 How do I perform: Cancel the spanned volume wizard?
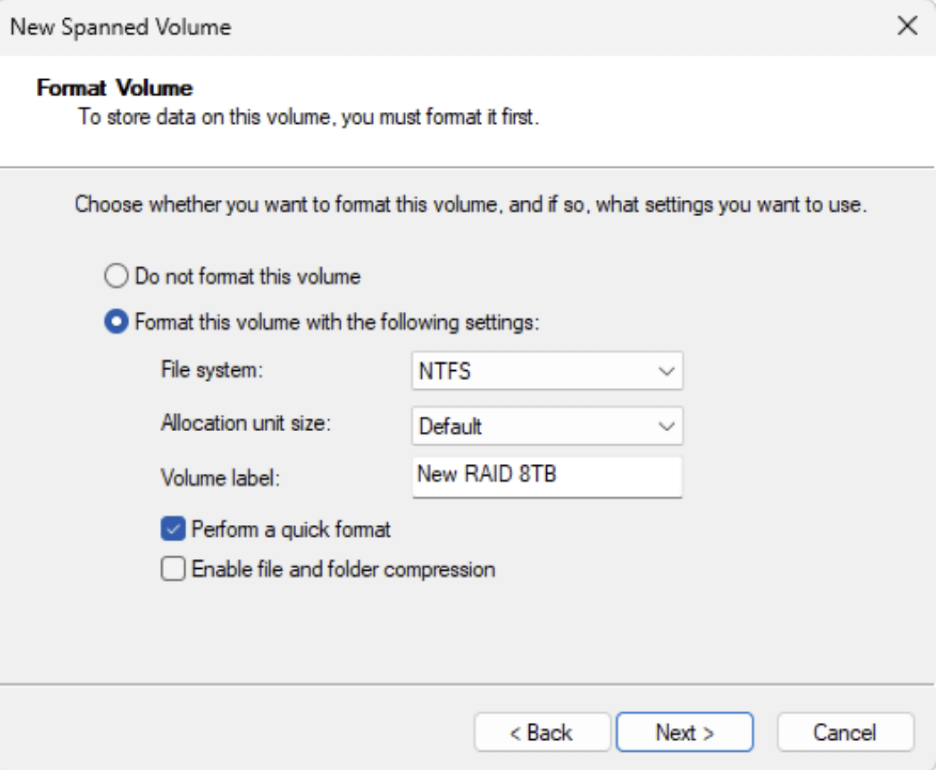[x=845, y=732]
